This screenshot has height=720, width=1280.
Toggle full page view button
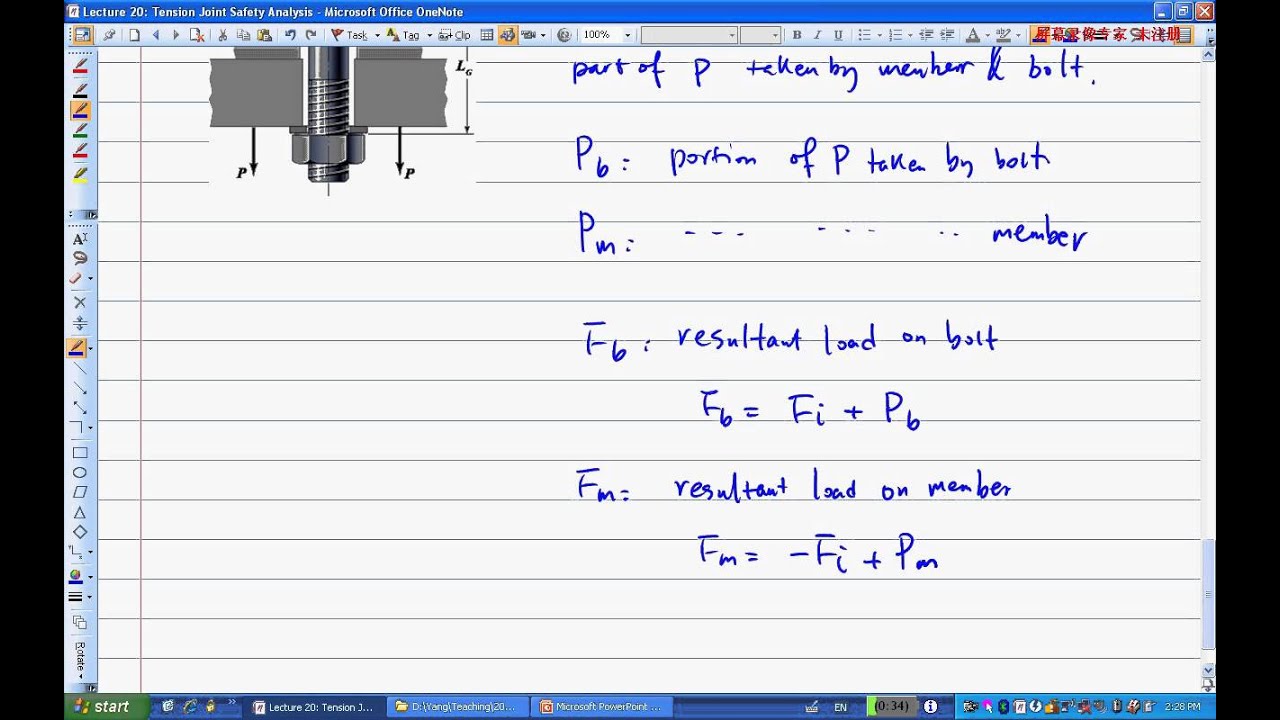82,35
